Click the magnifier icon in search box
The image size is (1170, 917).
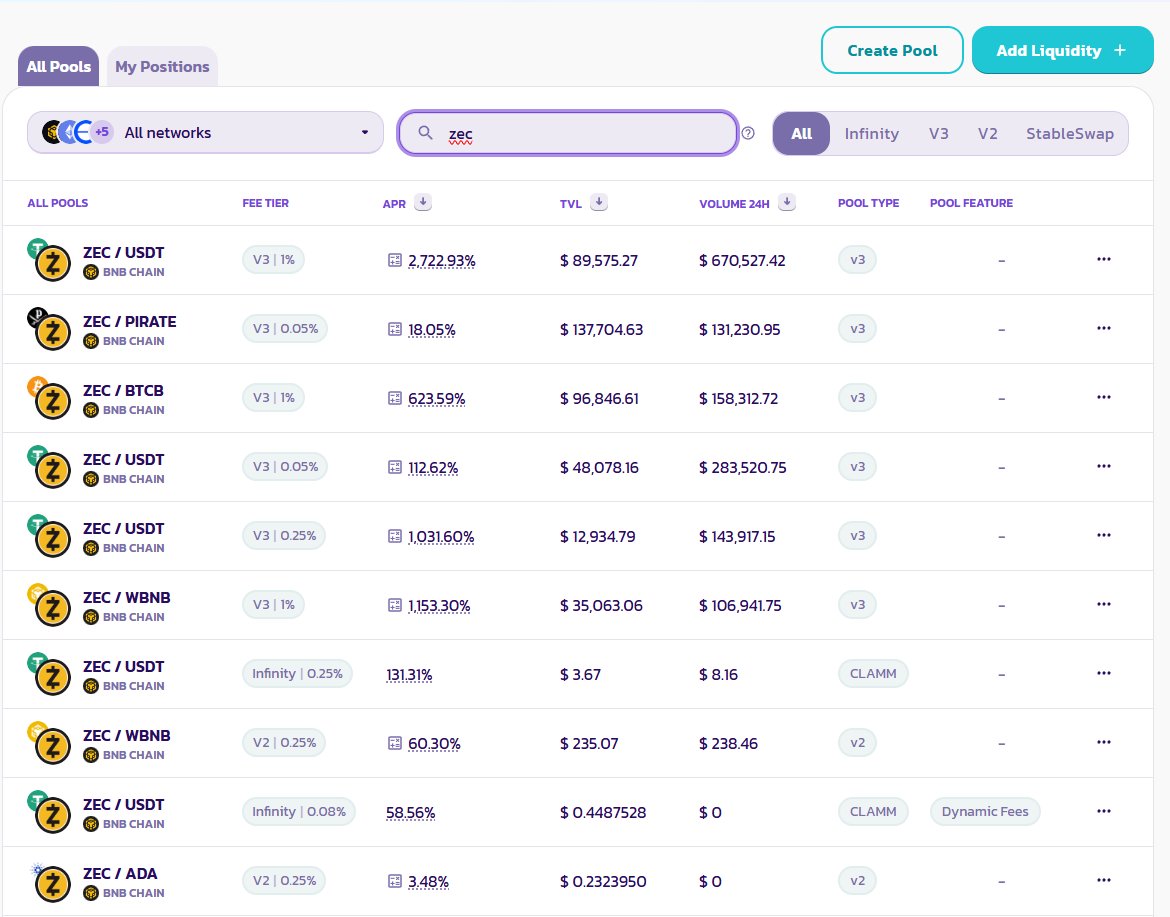pyautogui.click(x=425, y=133)
